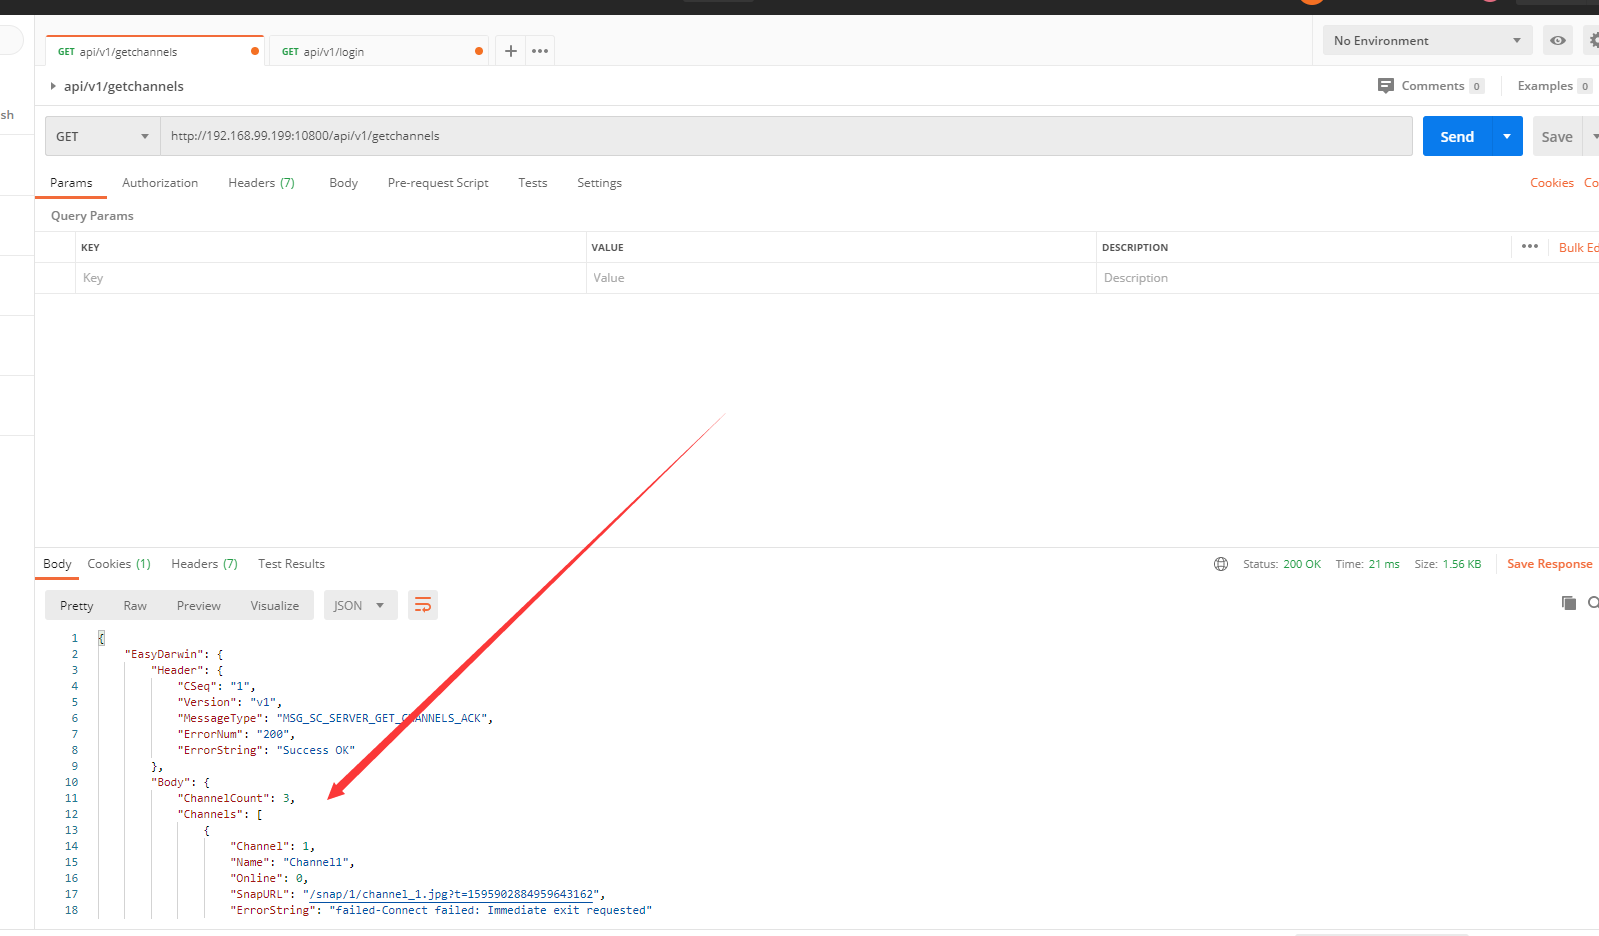Select response Body tab
1599x936 pixels.
click(57, 564)
